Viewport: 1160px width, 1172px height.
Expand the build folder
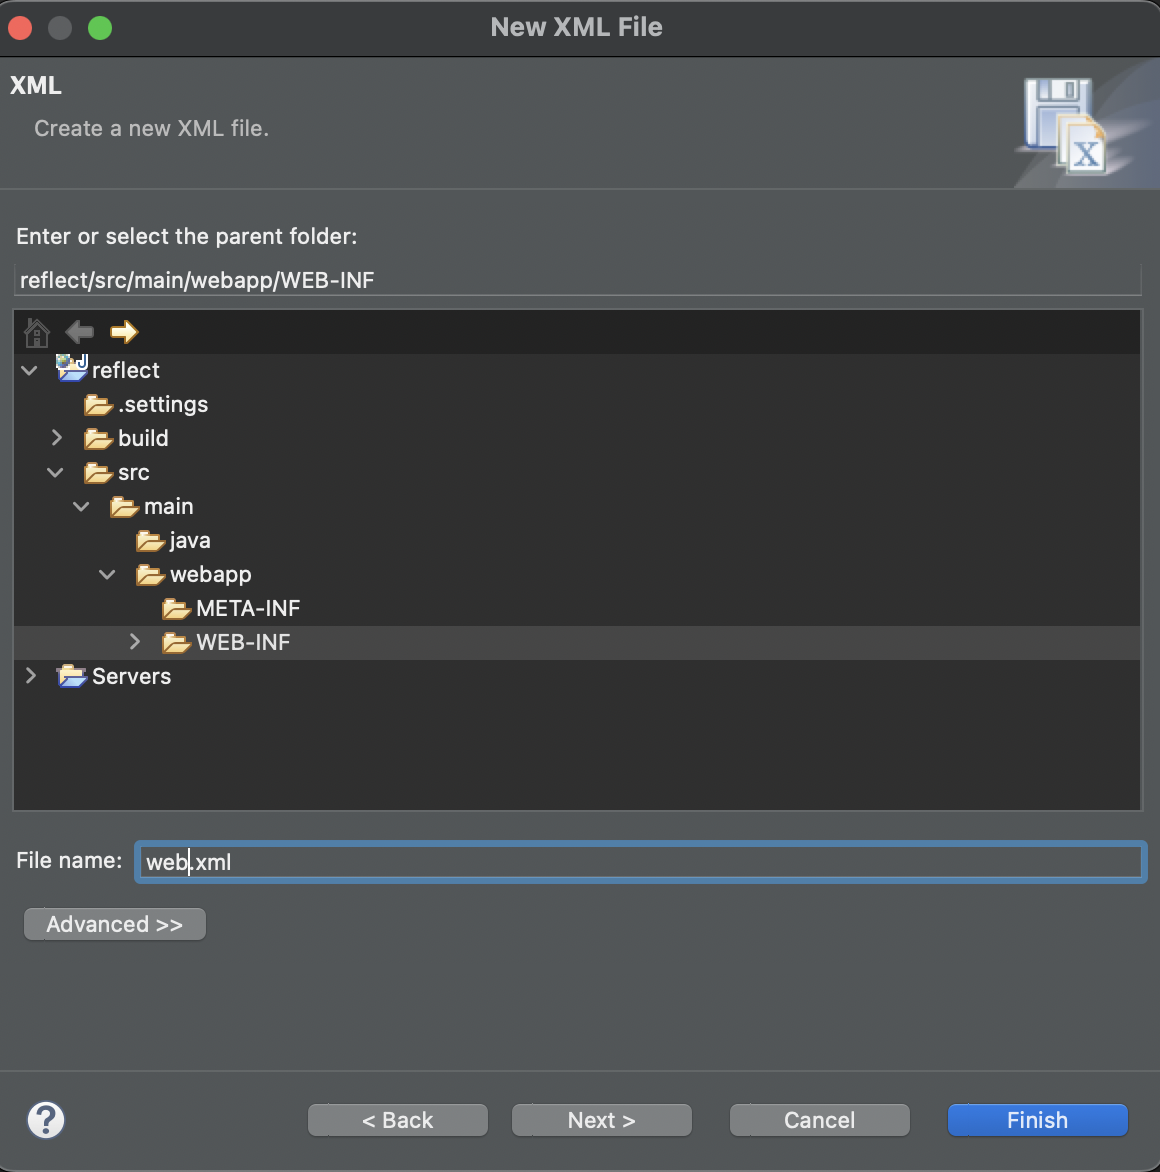tap(56, 437)
